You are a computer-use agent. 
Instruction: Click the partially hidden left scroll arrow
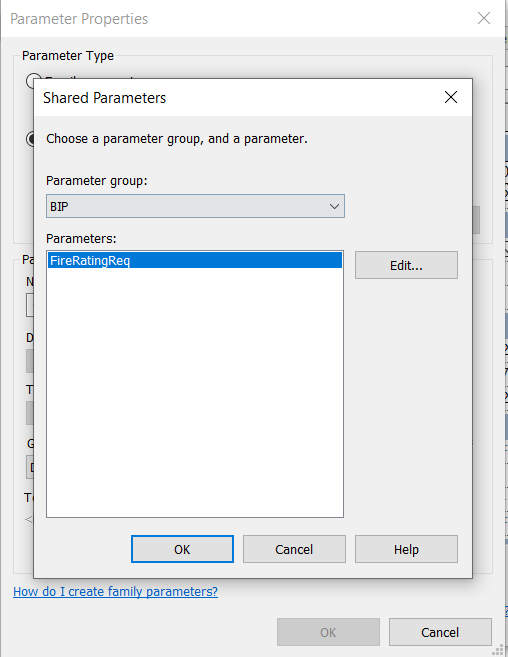[x=29, y=520]
